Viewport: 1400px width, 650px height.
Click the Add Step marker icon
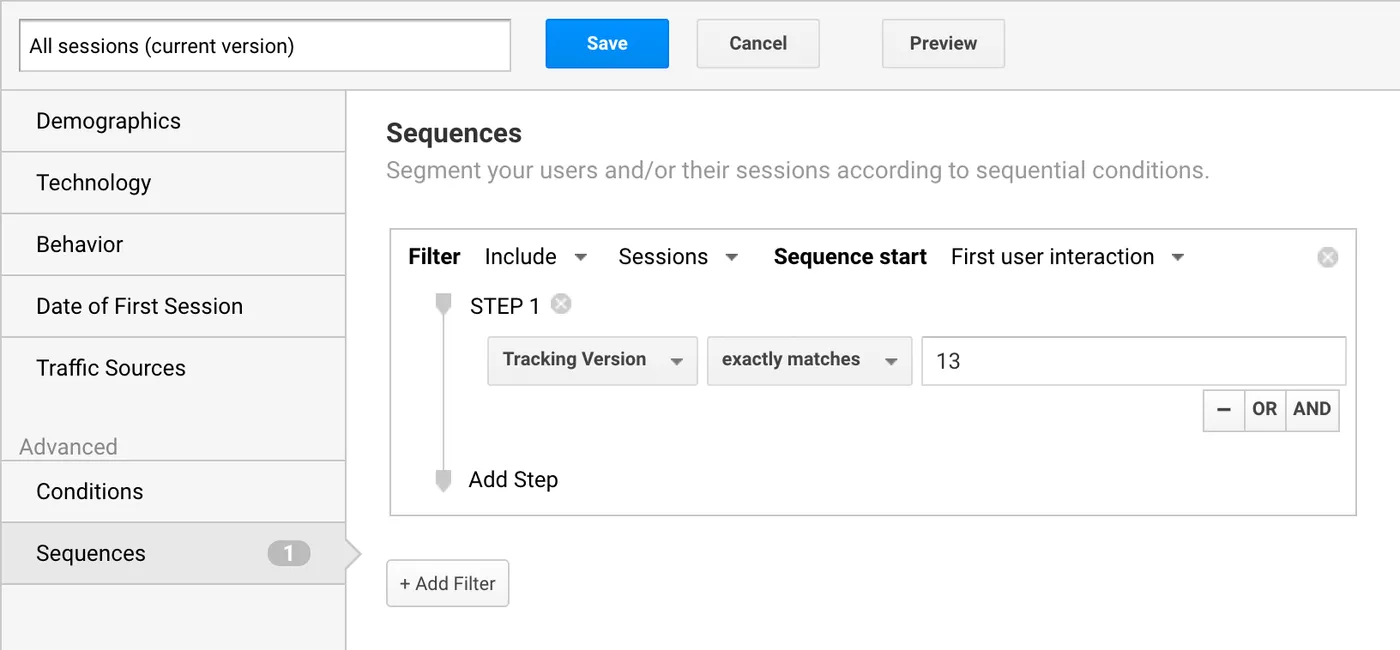(x=444, y=481)
